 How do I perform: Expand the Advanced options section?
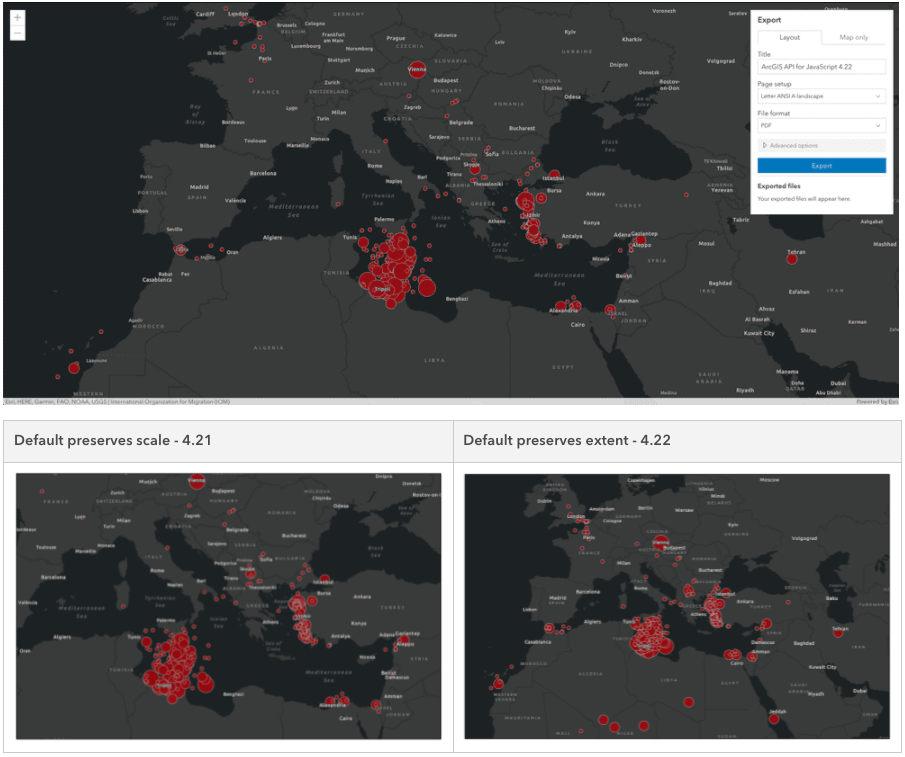pyautogui.click(x=820, y=145)
